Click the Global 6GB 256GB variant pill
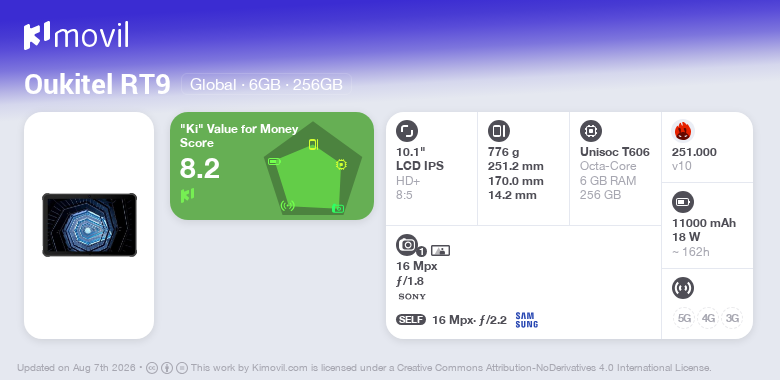 266,85
